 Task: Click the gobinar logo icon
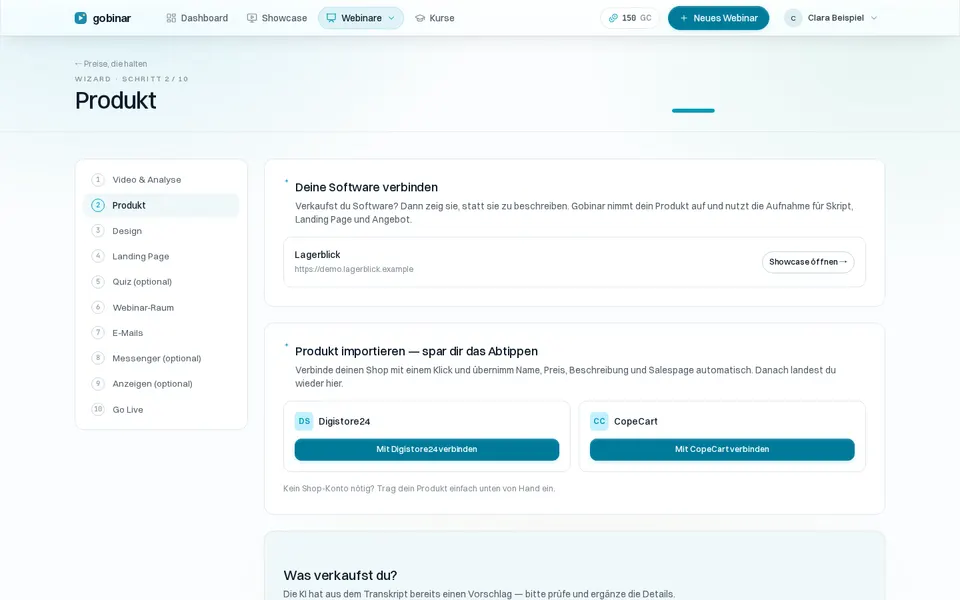(x=80, y=18)
